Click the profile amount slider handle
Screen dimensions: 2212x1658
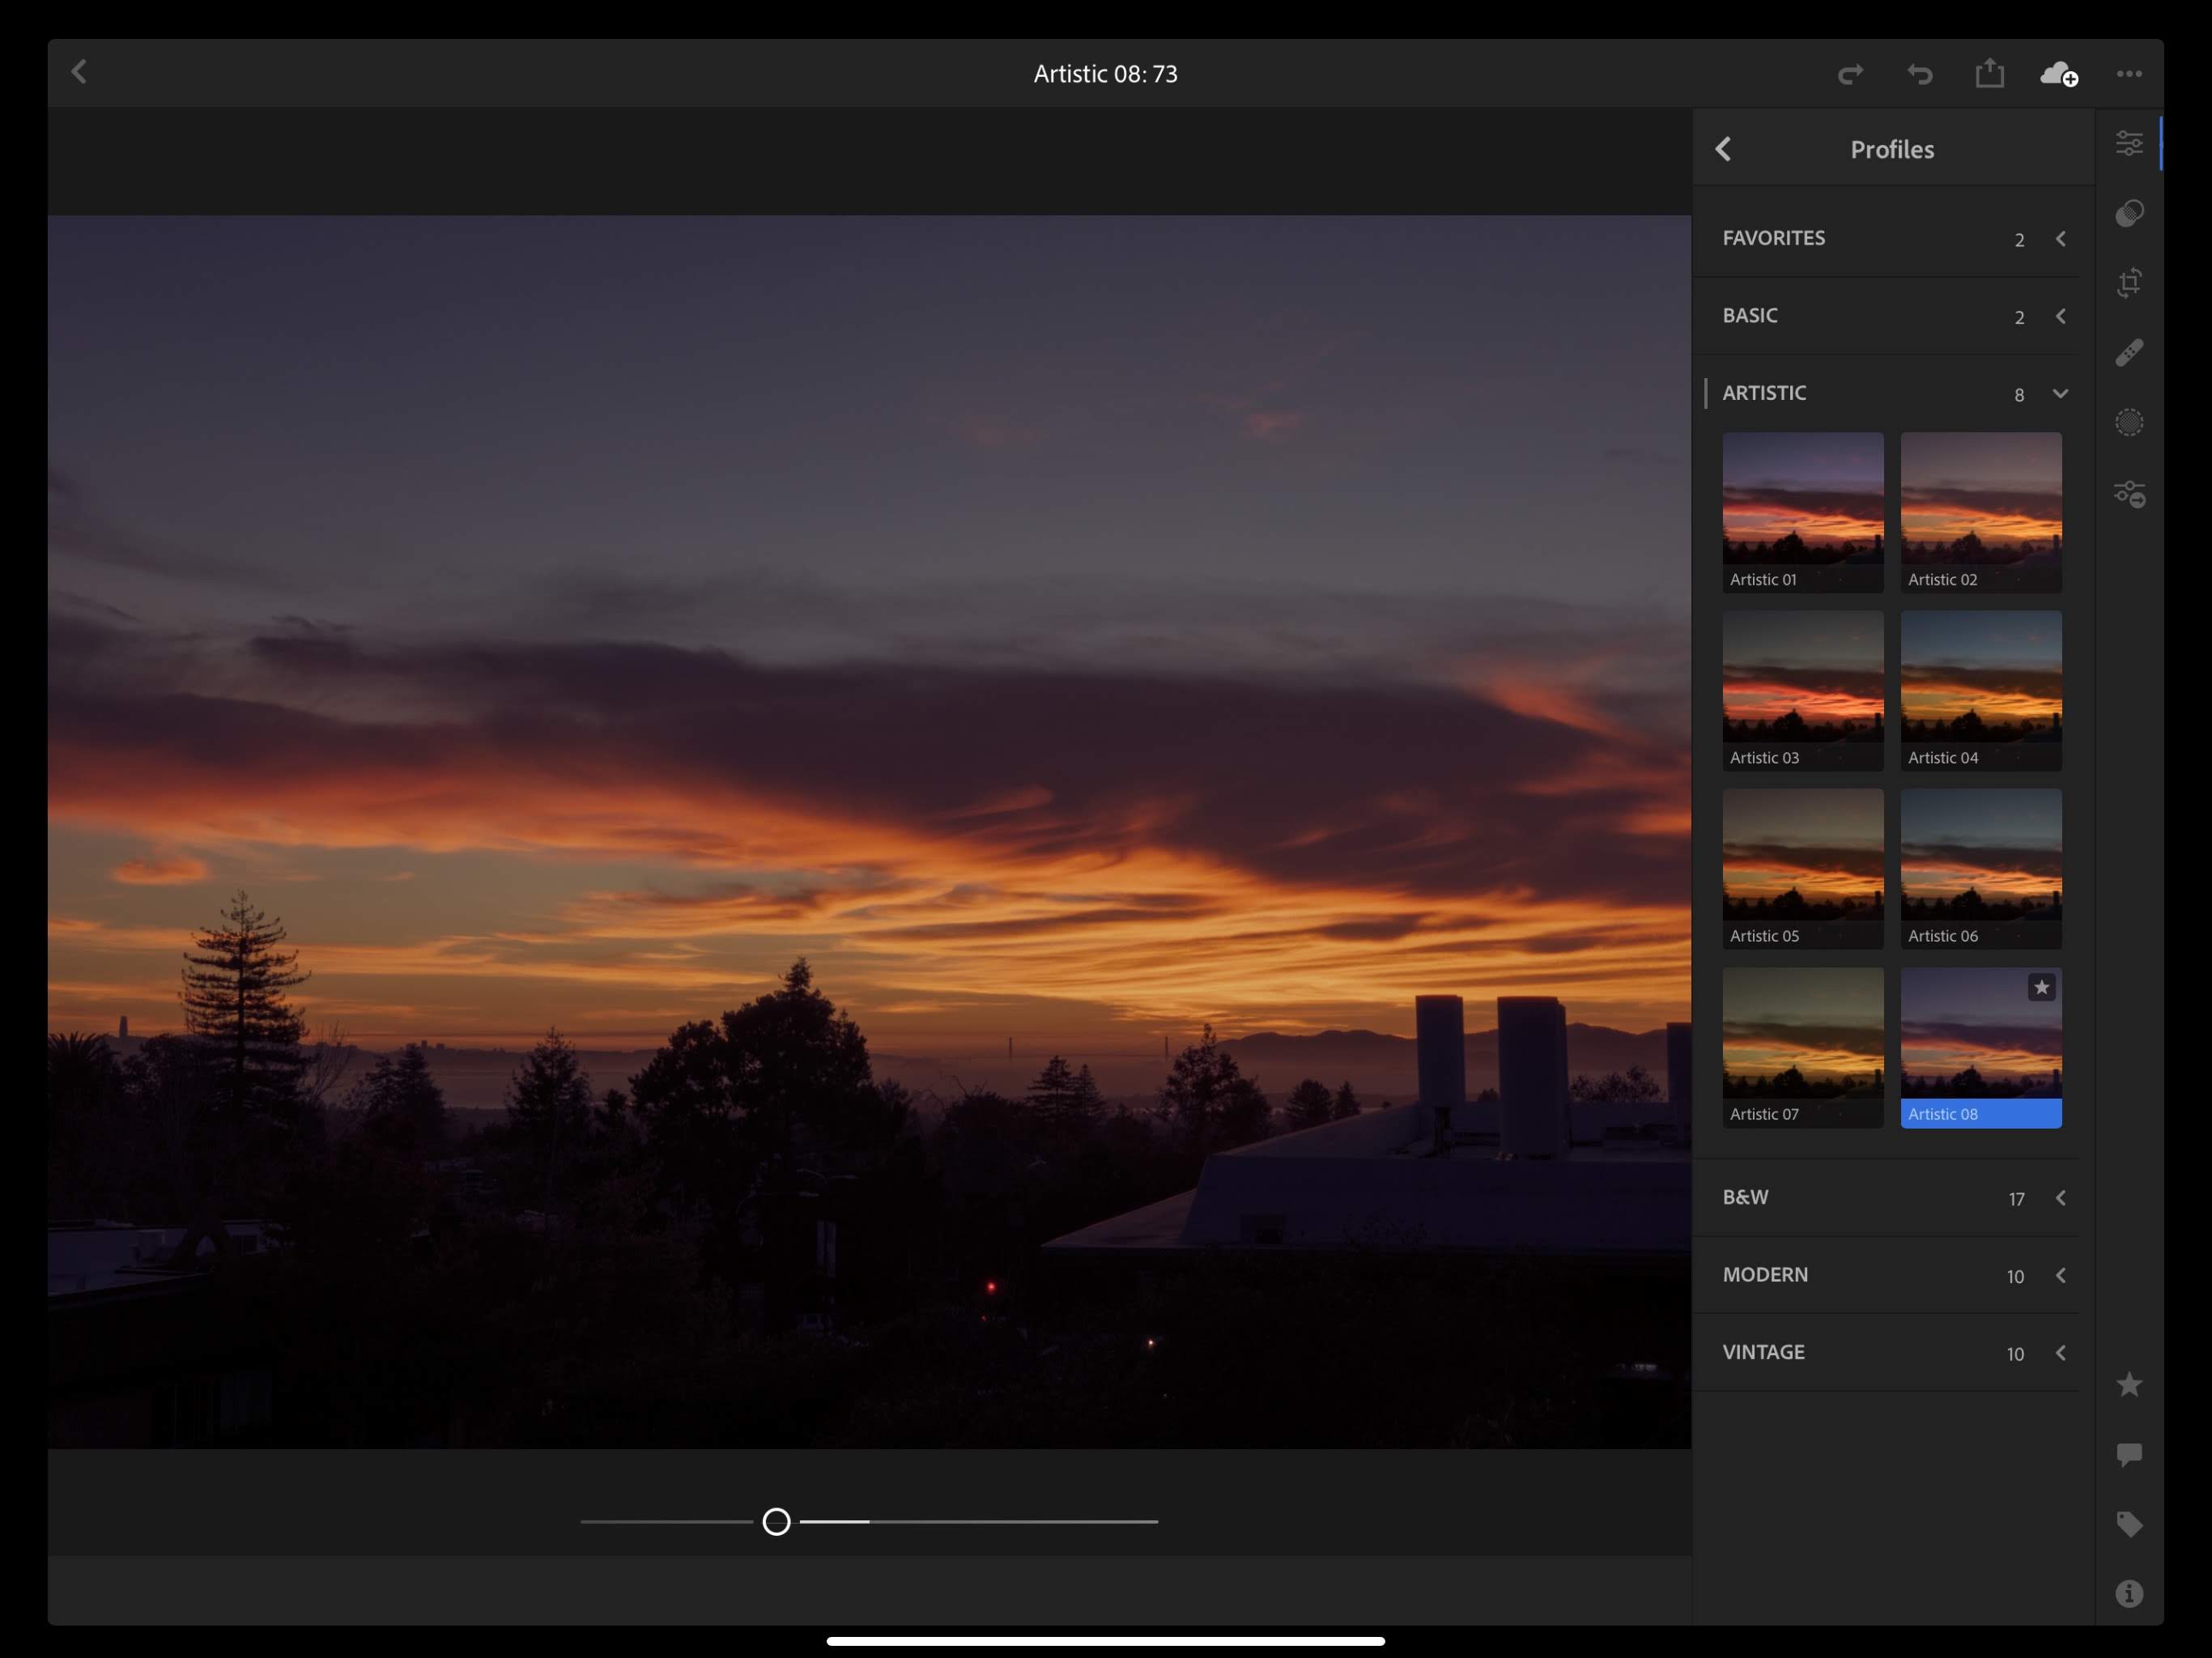776,1522
